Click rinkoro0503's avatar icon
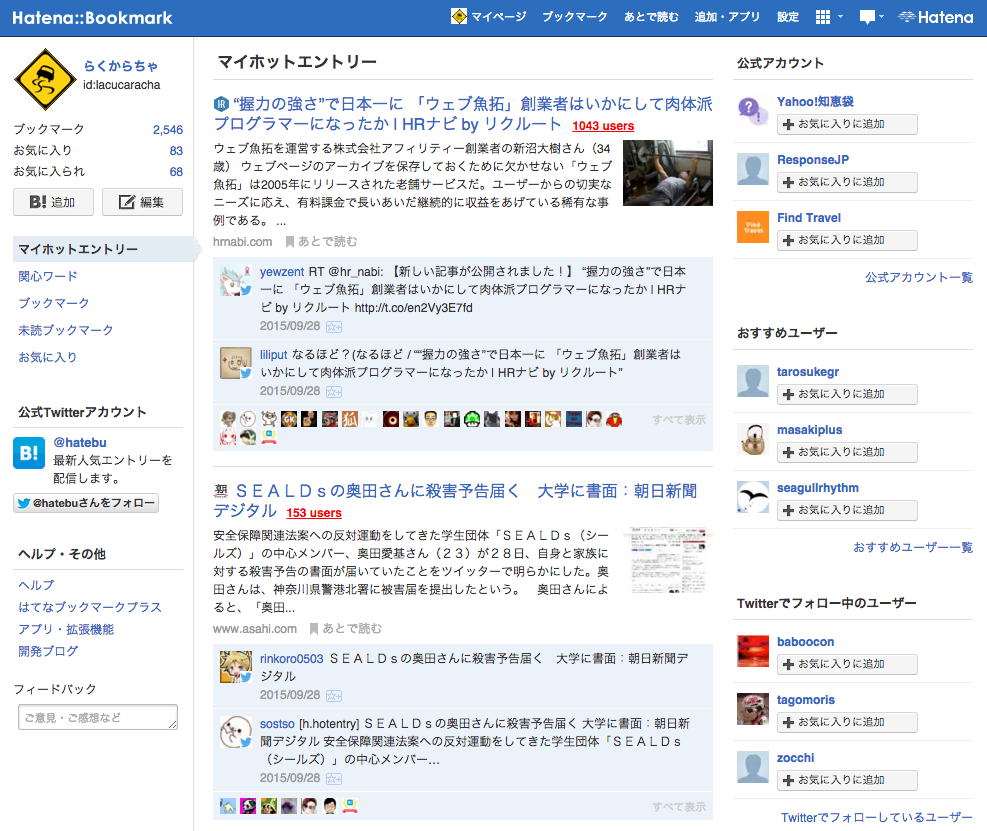The image size is (987, 831). pyautogui.click(x=235, y=667)
